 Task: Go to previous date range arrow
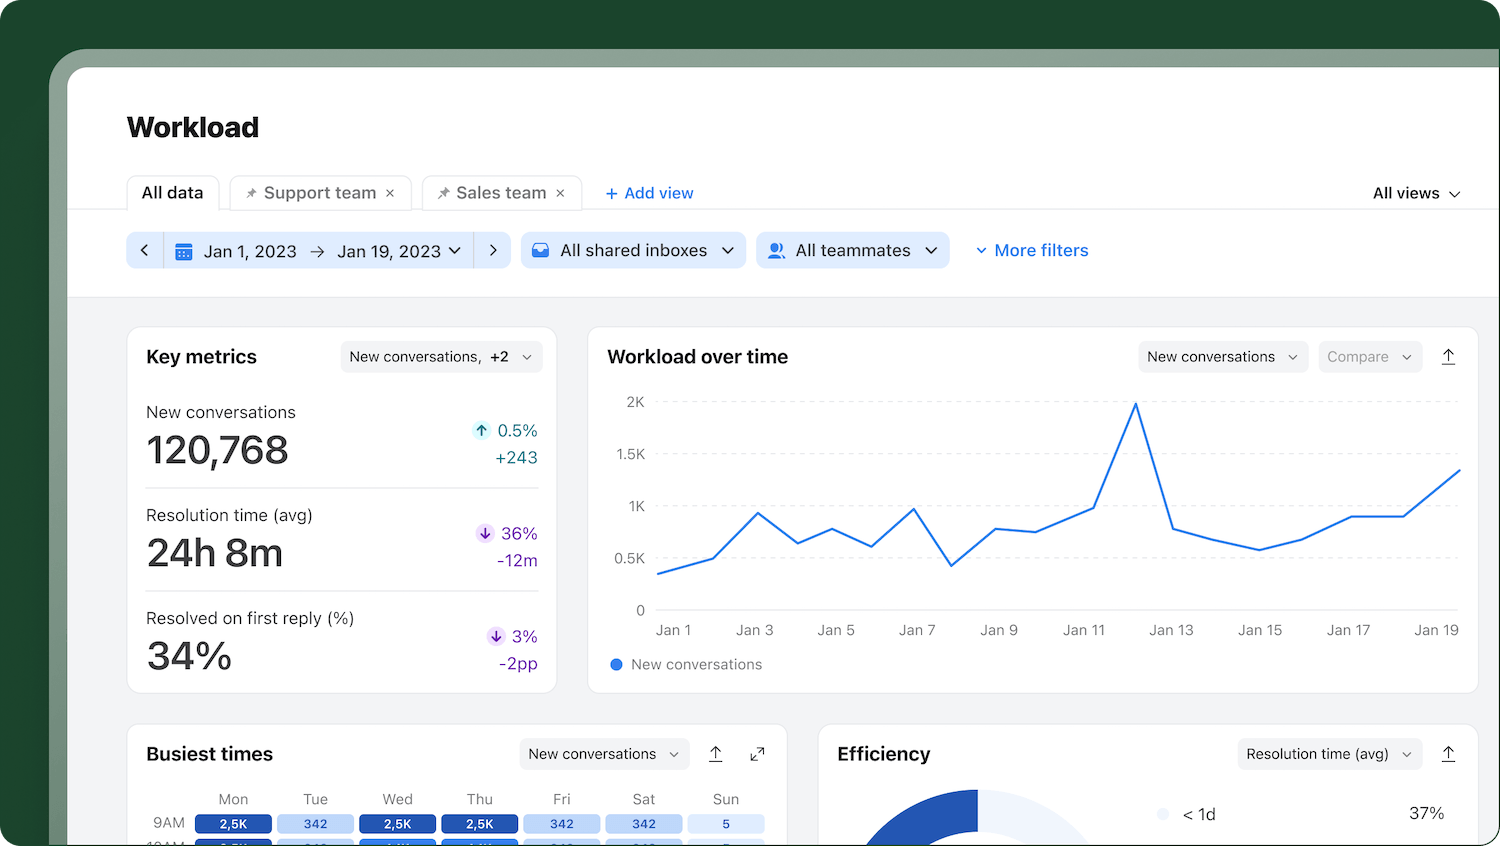(x=145, y=251)
